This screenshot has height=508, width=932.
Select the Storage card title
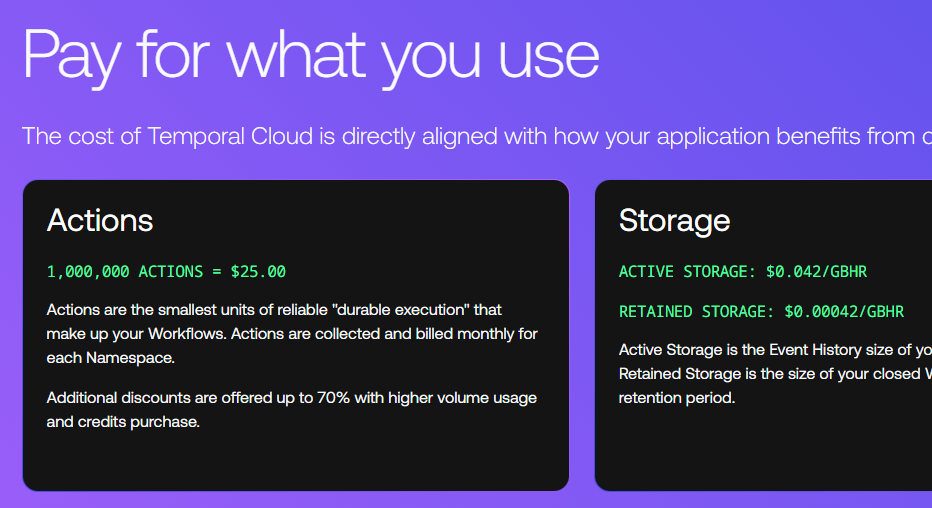pyautogui.click(x=675, y=220)
